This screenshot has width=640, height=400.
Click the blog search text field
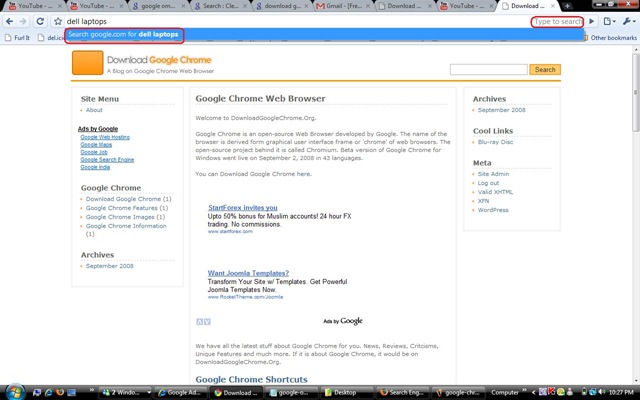point(489,70)
